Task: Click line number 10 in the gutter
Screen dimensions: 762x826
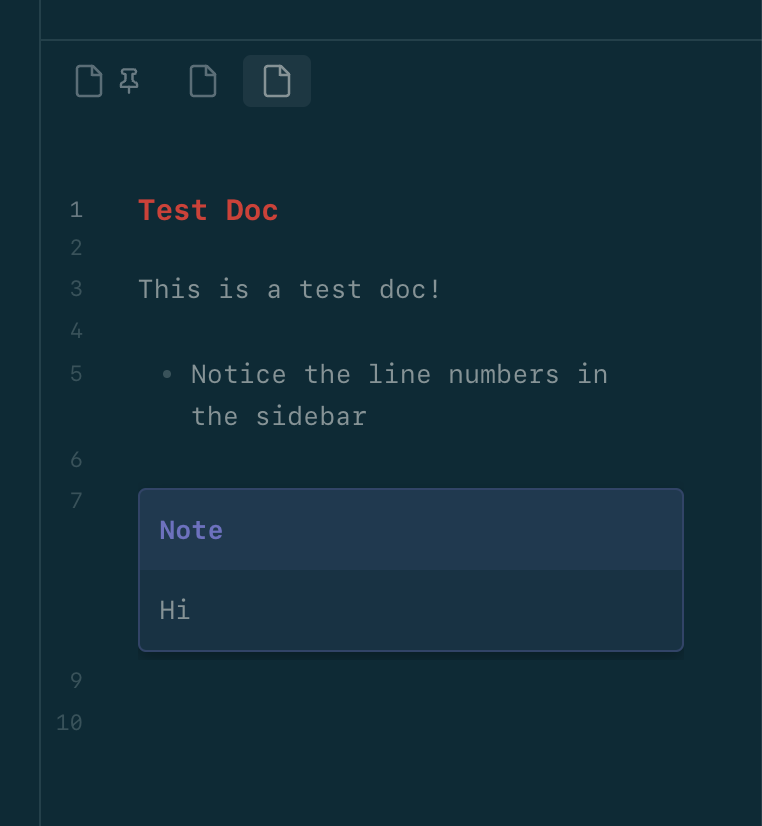Action: coord(68,722)
